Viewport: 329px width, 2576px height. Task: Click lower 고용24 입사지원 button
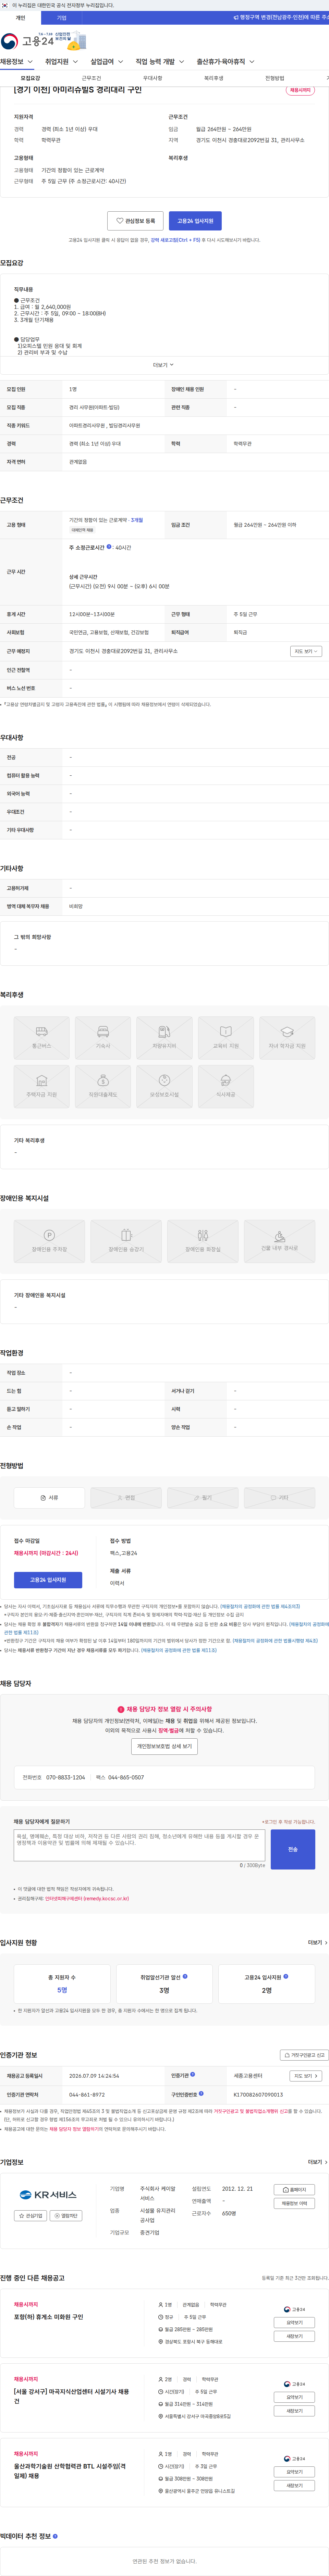[x=48, y=1580]
